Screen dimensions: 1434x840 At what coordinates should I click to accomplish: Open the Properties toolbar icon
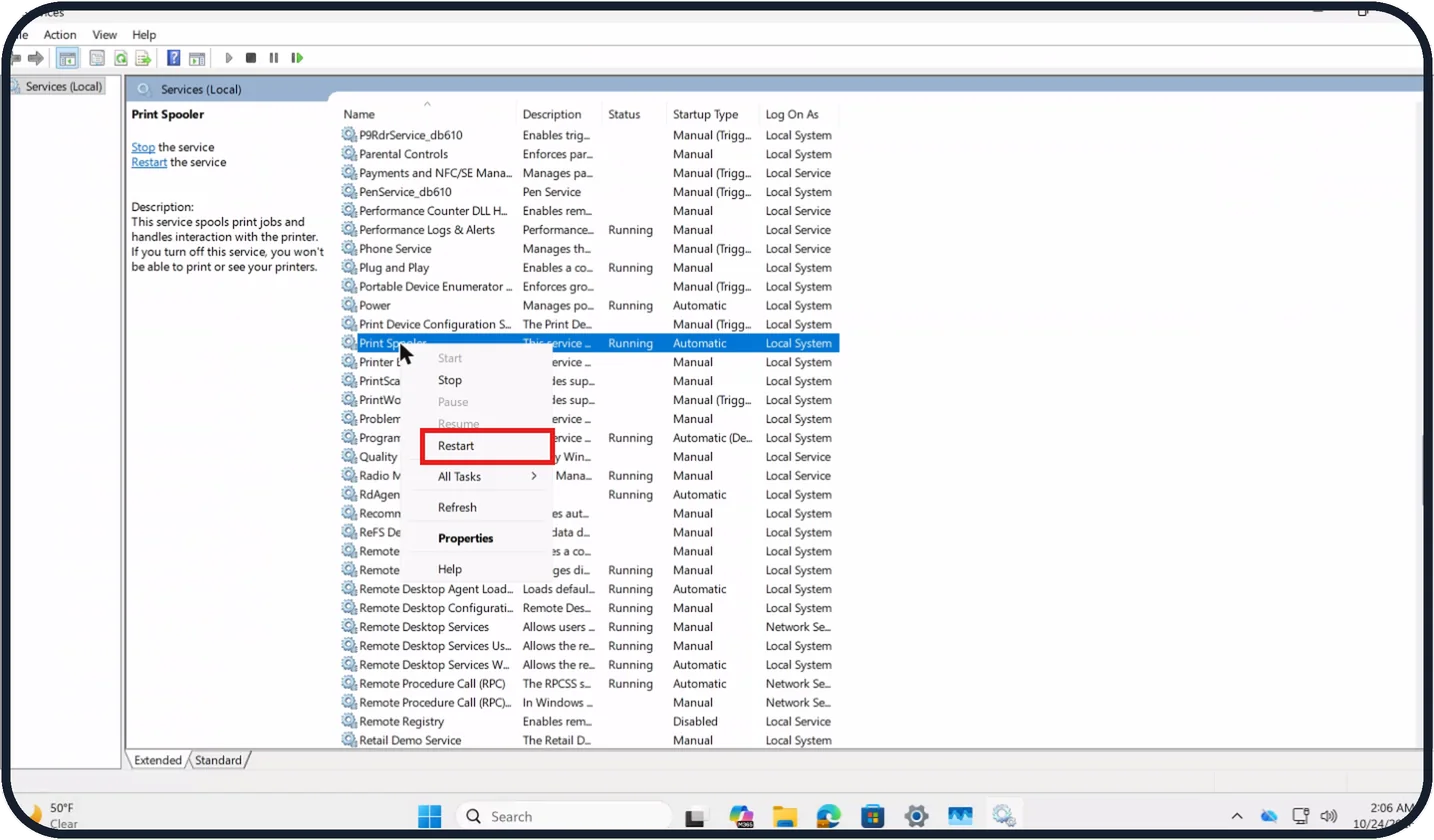[97, 58]
